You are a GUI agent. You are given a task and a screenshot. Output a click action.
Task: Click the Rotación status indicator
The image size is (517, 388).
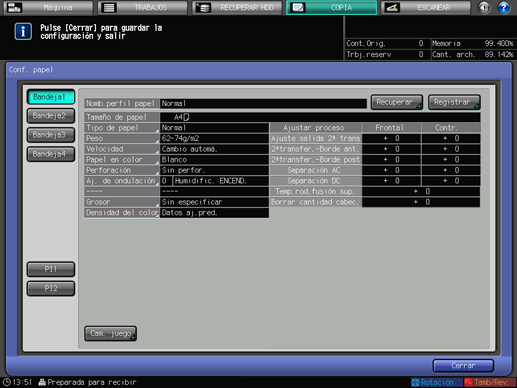point(437,382)
